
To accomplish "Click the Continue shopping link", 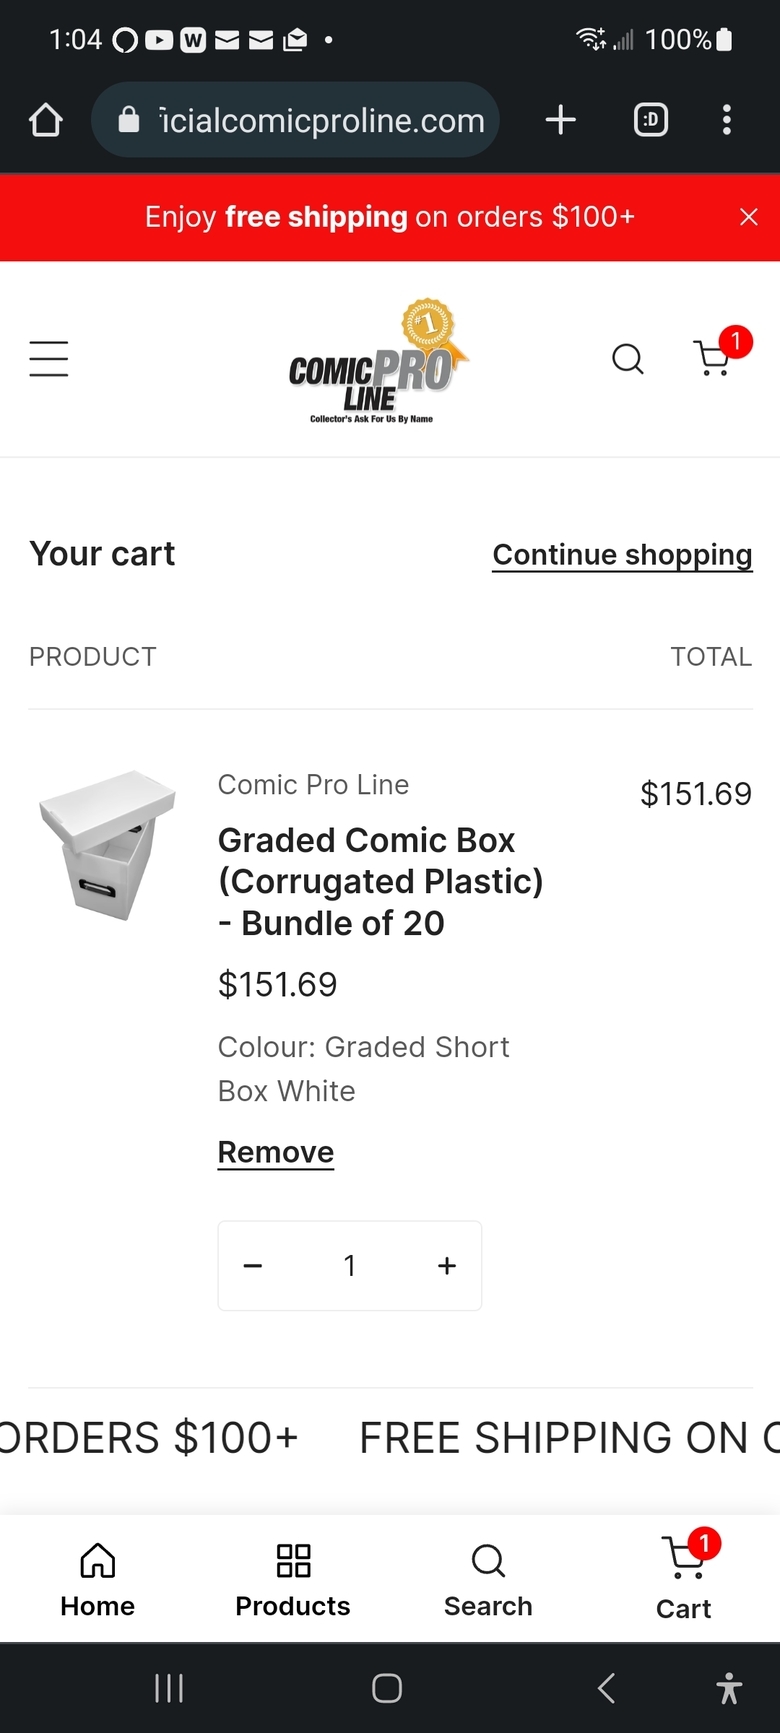I will [x=622, y=555].
